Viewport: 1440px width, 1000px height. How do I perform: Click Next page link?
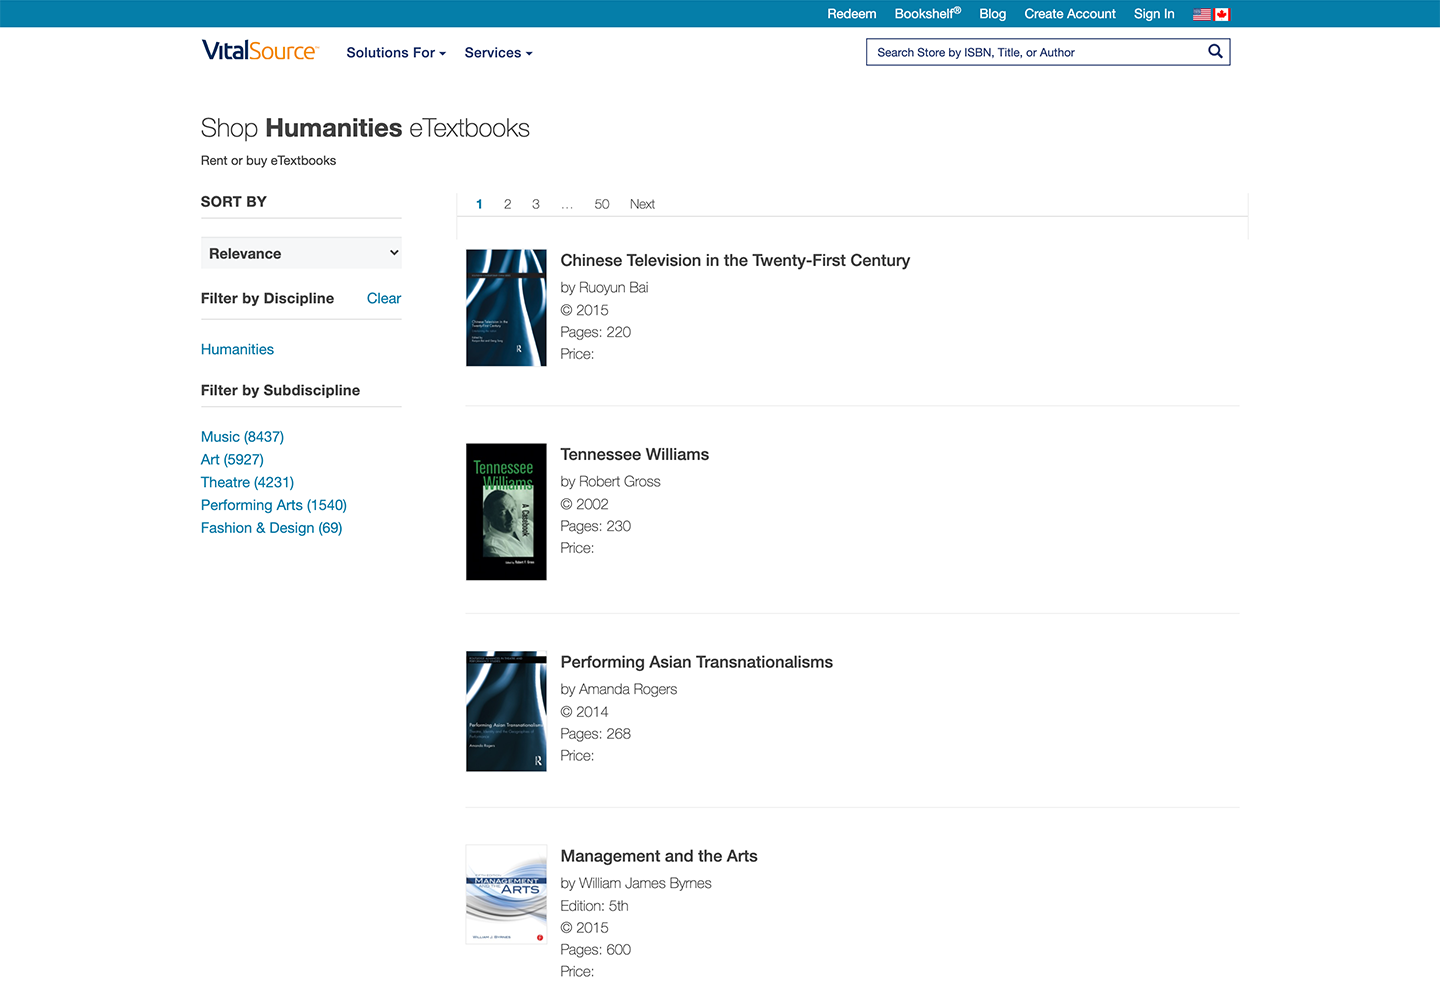pos(642,204)
